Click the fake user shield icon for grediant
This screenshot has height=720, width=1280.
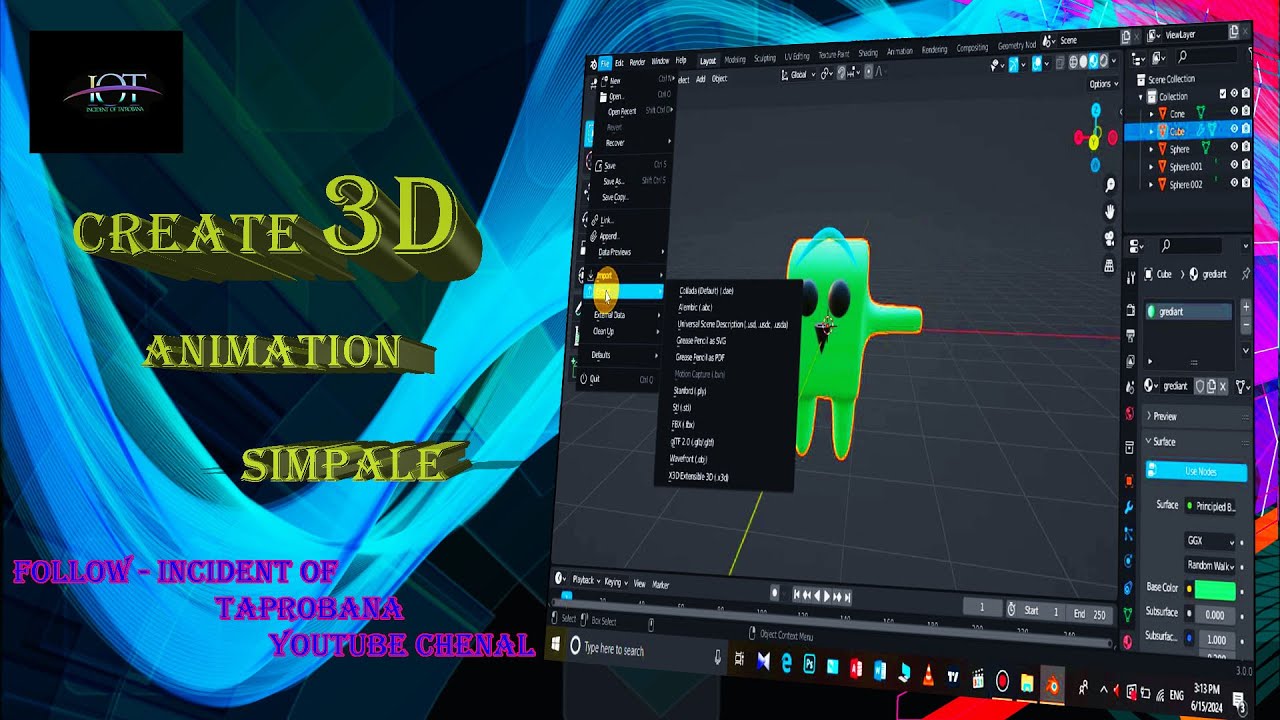(x=1201, y=386)
